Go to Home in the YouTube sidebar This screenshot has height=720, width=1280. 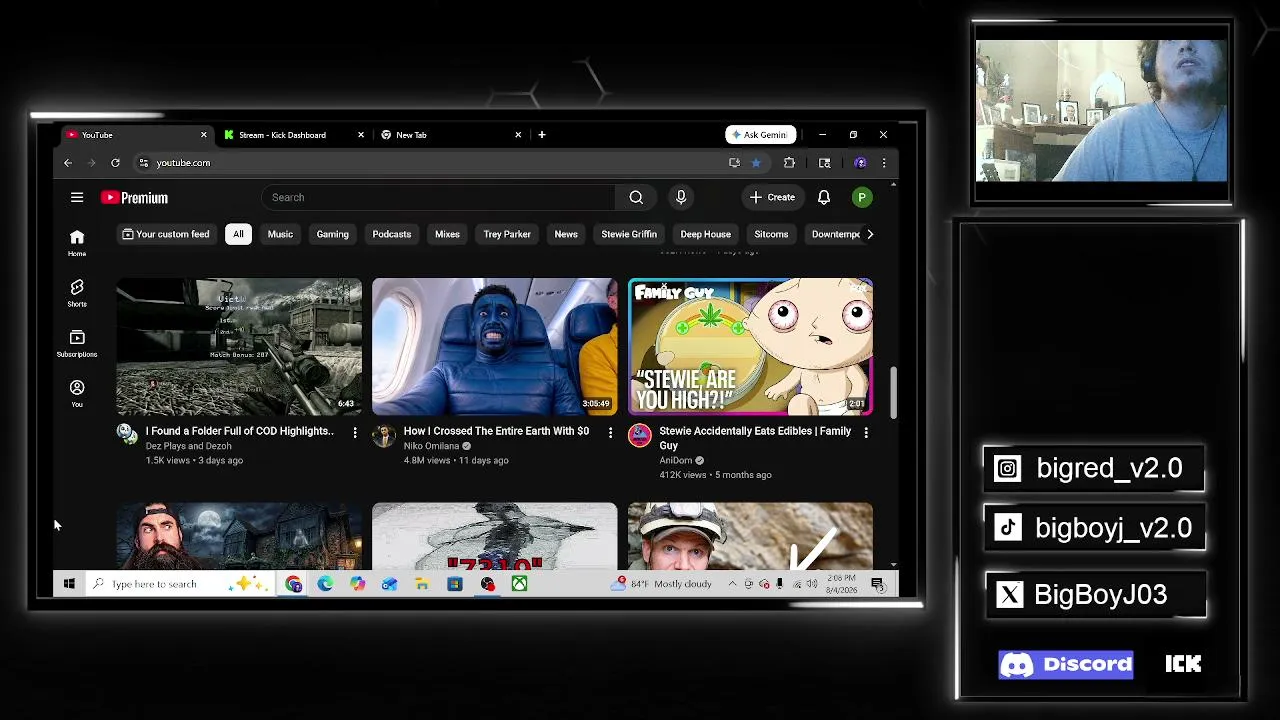tap(77, 243)
